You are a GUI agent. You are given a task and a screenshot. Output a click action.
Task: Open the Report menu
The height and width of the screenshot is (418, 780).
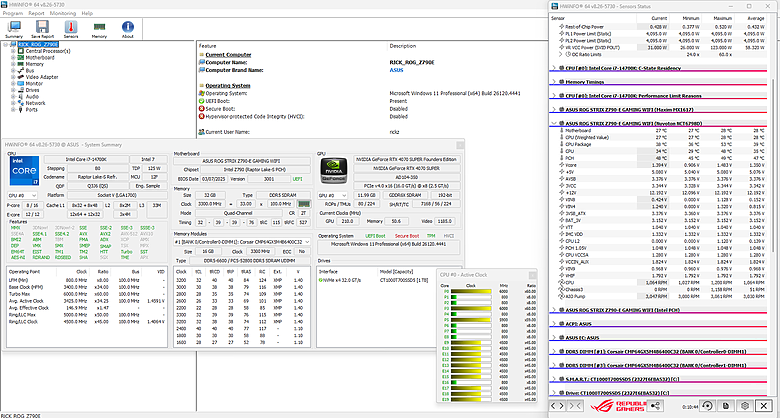click(x=36, y=13)
